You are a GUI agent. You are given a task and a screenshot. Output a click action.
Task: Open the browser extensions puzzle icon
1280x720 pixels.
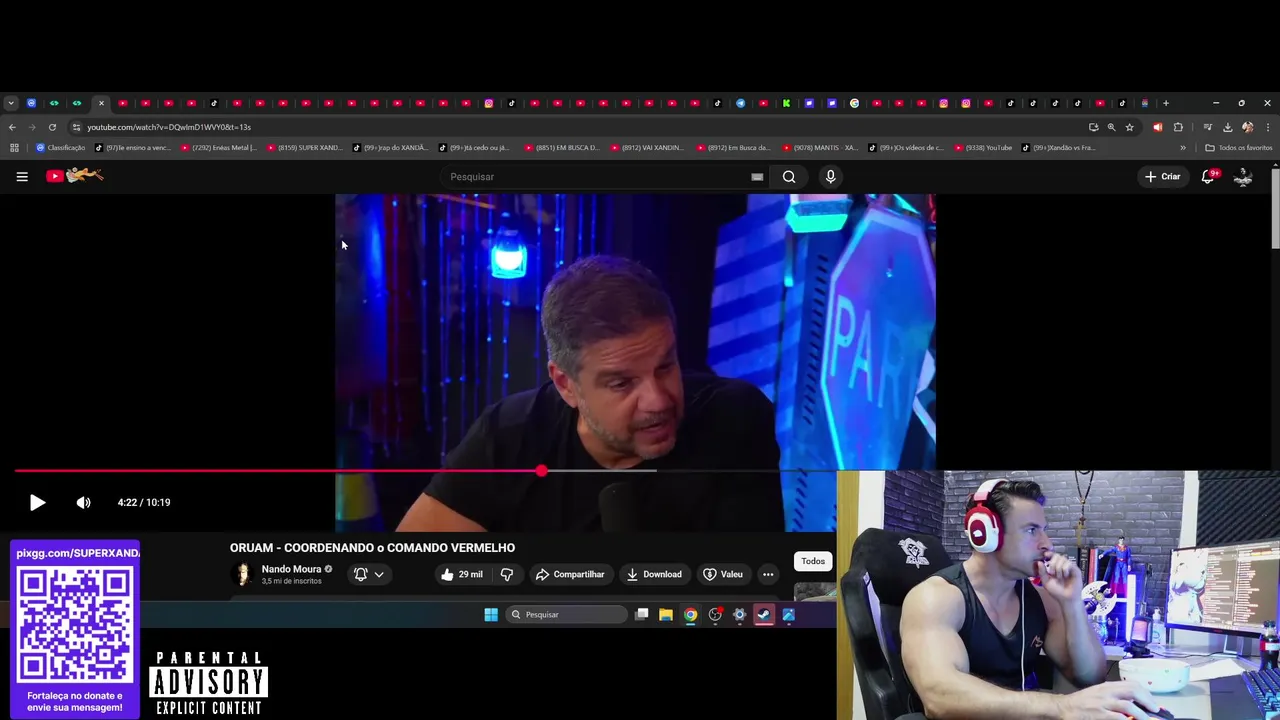tap(1178, 127)
